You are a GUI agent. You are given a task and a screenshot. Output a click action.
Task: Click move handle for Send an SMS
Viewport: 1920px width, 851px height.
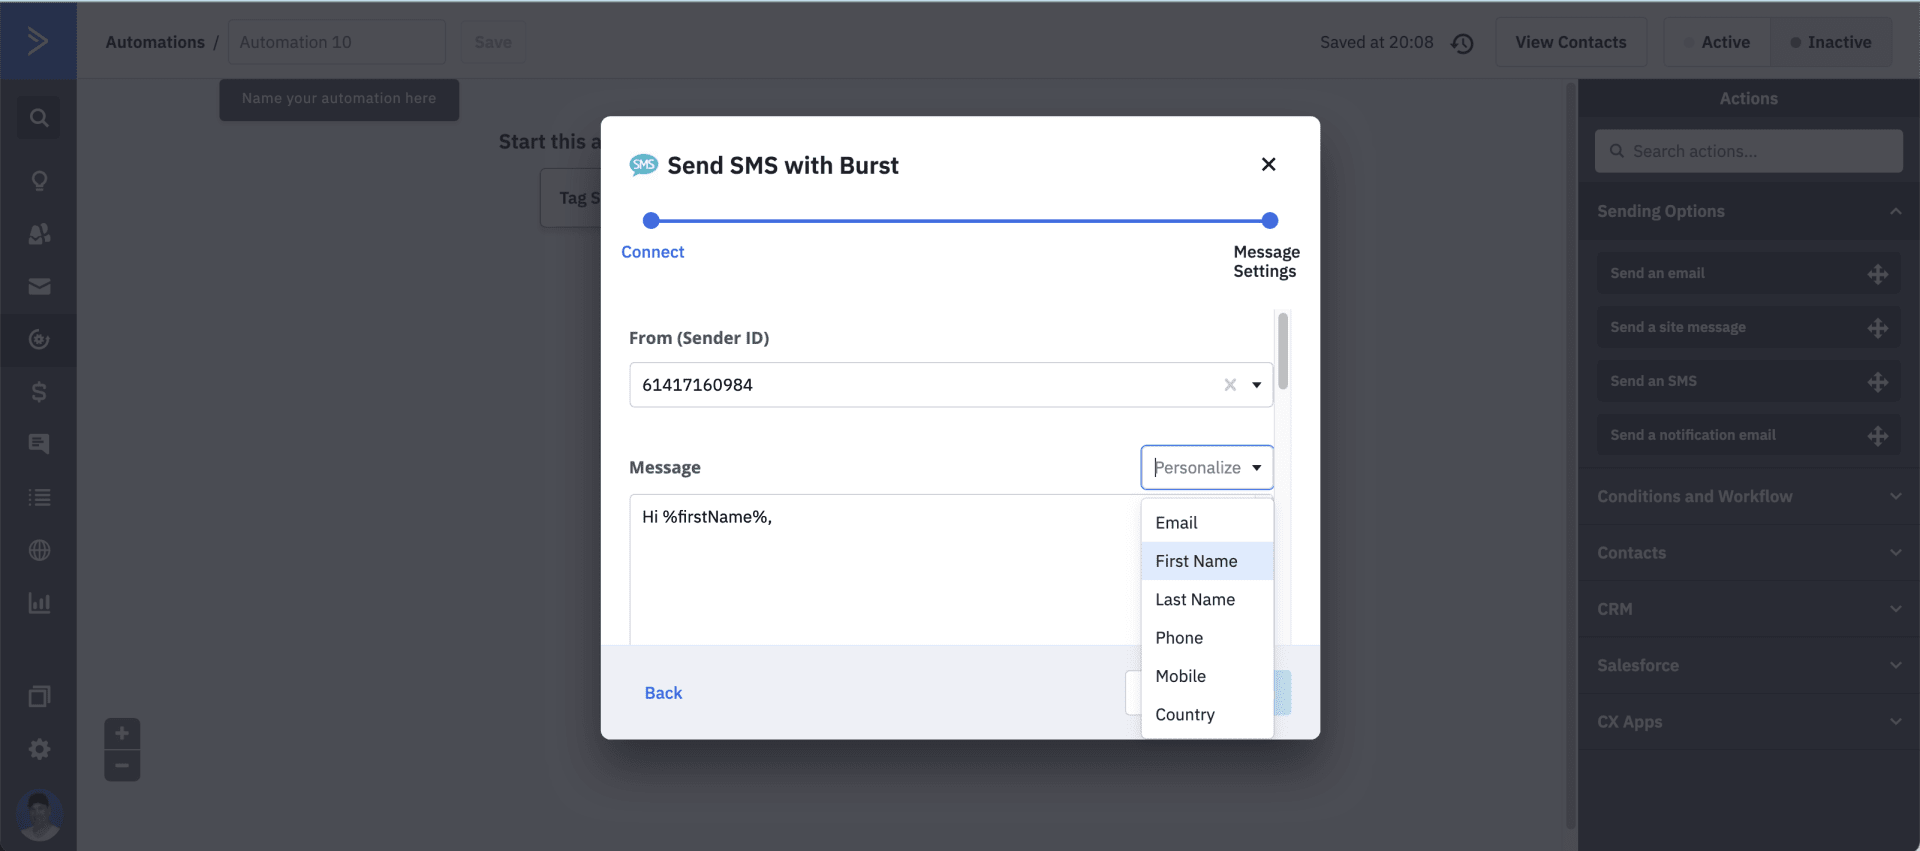[1877, 382]
